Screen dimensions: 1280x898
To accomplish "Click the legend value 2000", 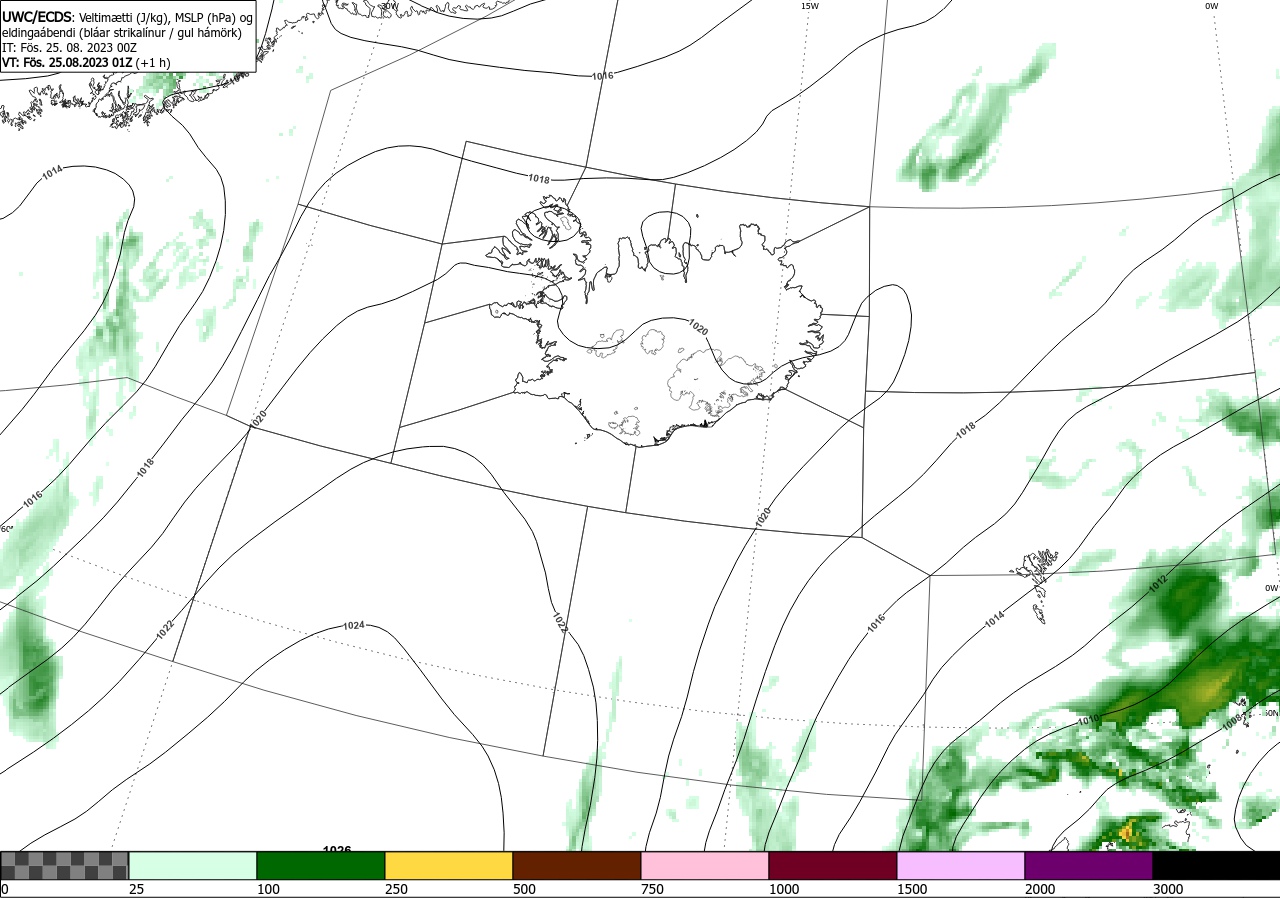I will point(1041,889).
